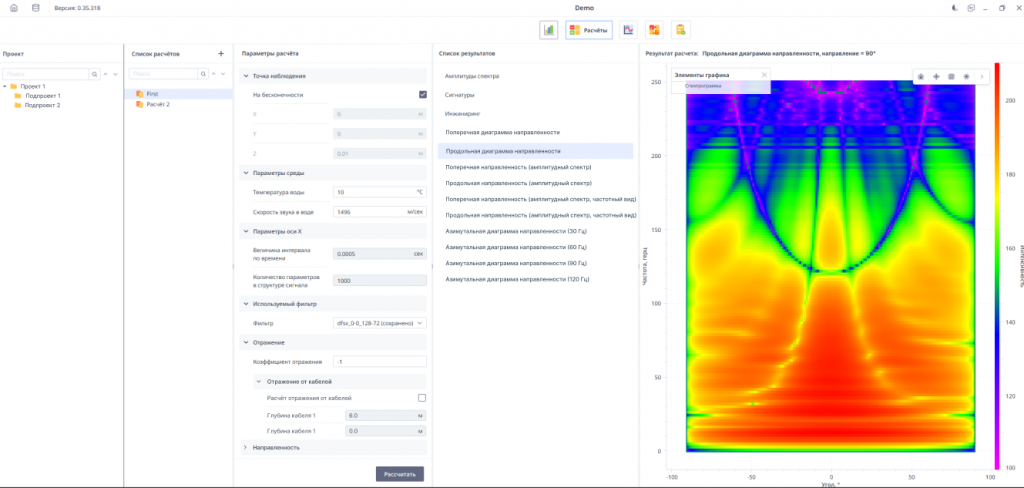Open the orange heatmap toolbar icon
This screenshot has width=1024, height=488.
[654, 29]
